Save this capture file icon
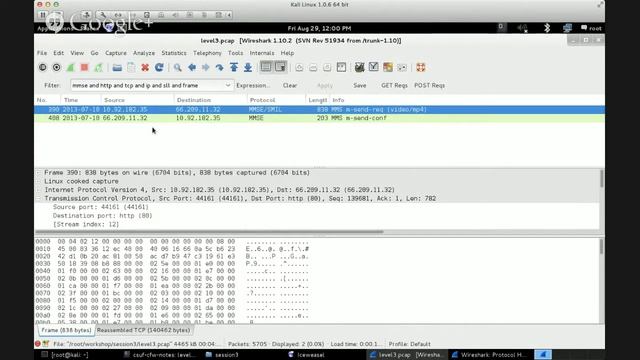 131,67
